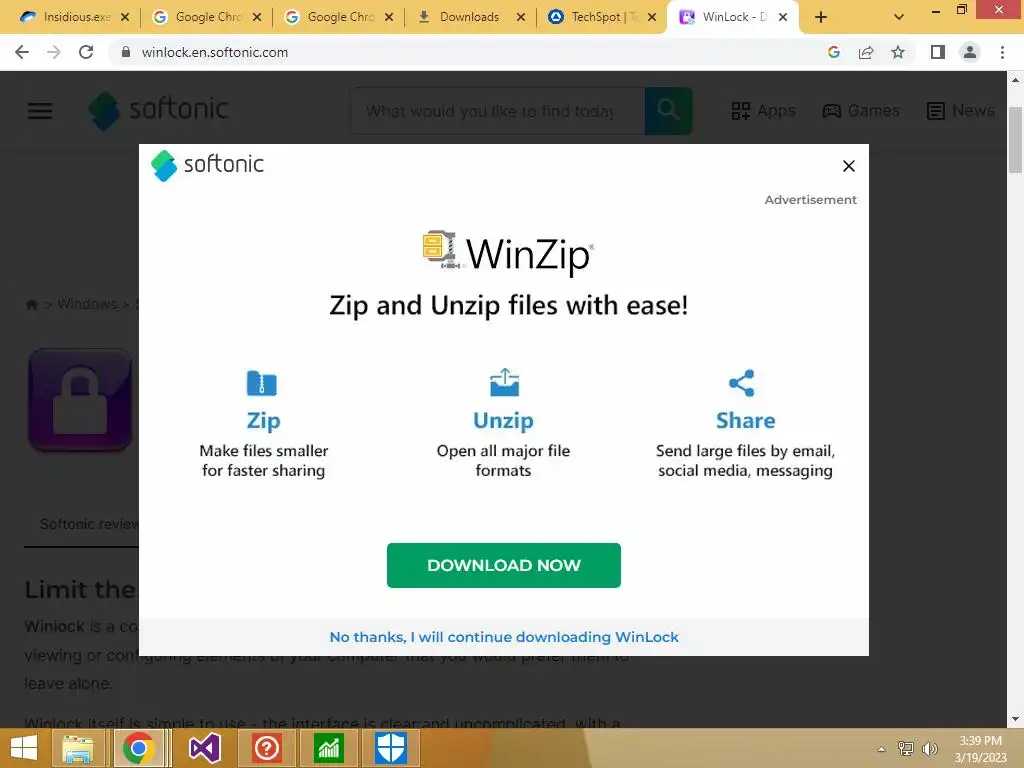The width and height of the screenshot is (1024, 768).
Task: Go back to the previous page
Action: click(22, 52)
